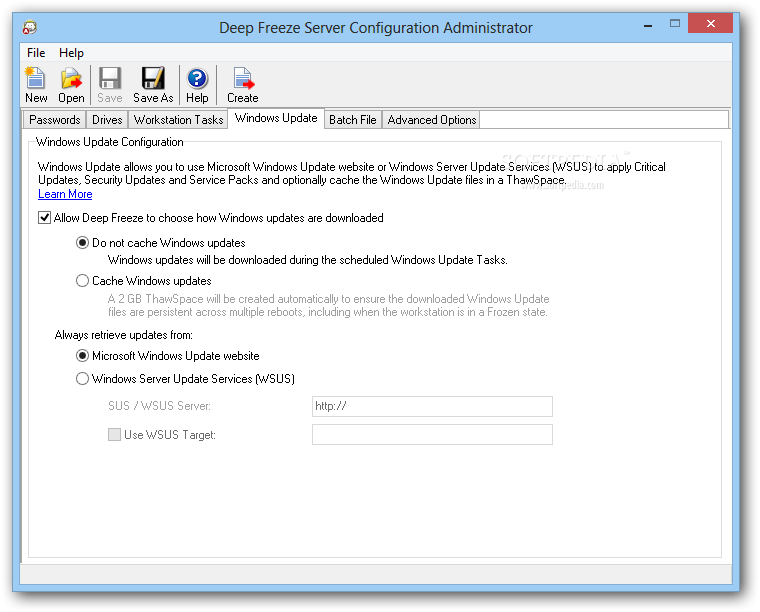
Task: Select the Windows Update tab
Action: pyautogui.click(x=276, y=118)
